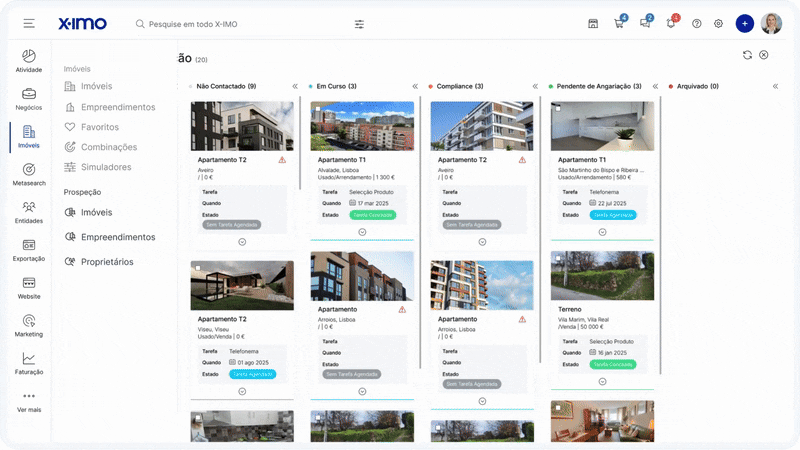Check the Pendente de Angariação Apartamento T1 card
Viewport: 800px width, 450px height.
coord(558,108)
